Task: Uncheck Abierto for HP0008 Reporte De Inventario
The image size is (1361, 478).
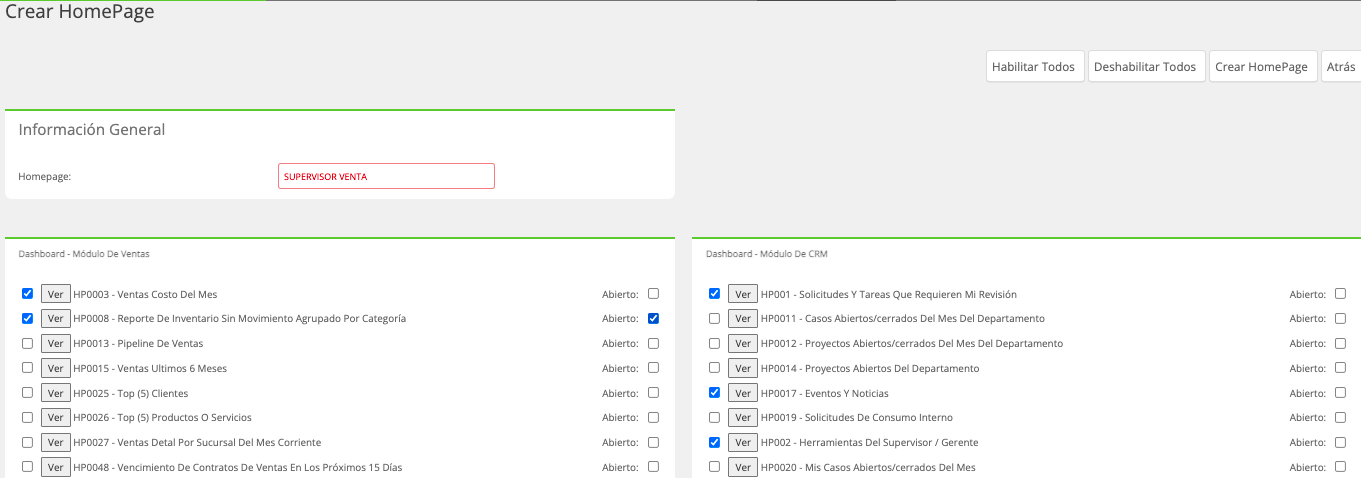Action: coord(653,318)
